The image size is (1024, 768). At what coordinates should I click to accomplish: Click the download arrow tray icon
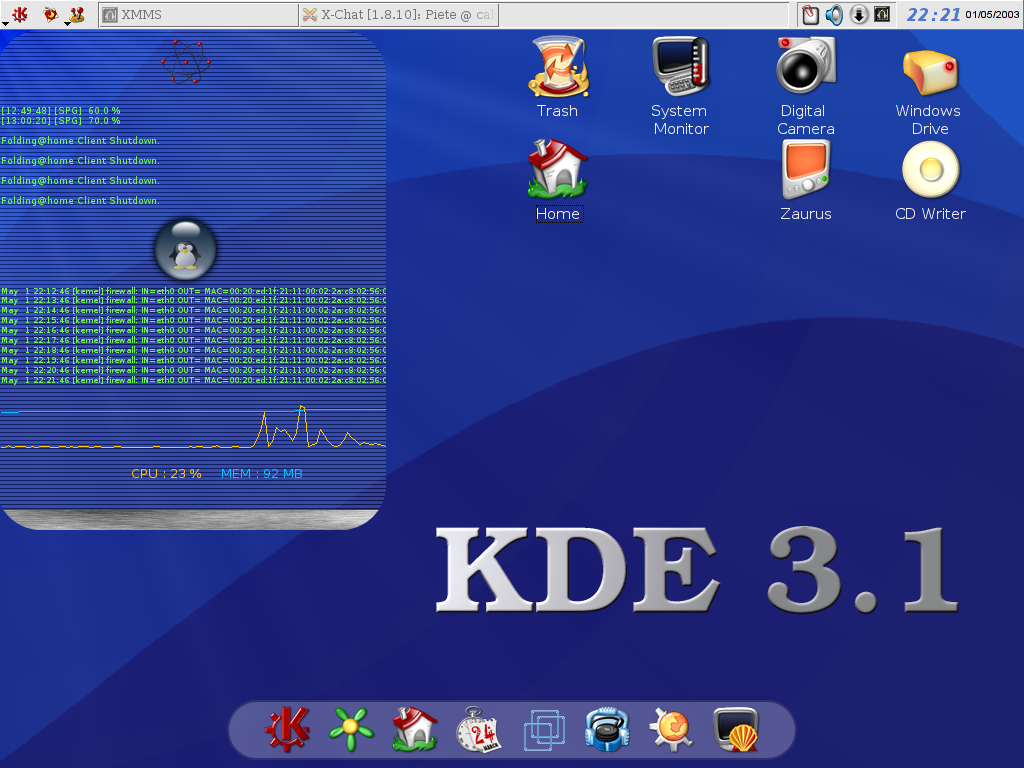point(859,14)
